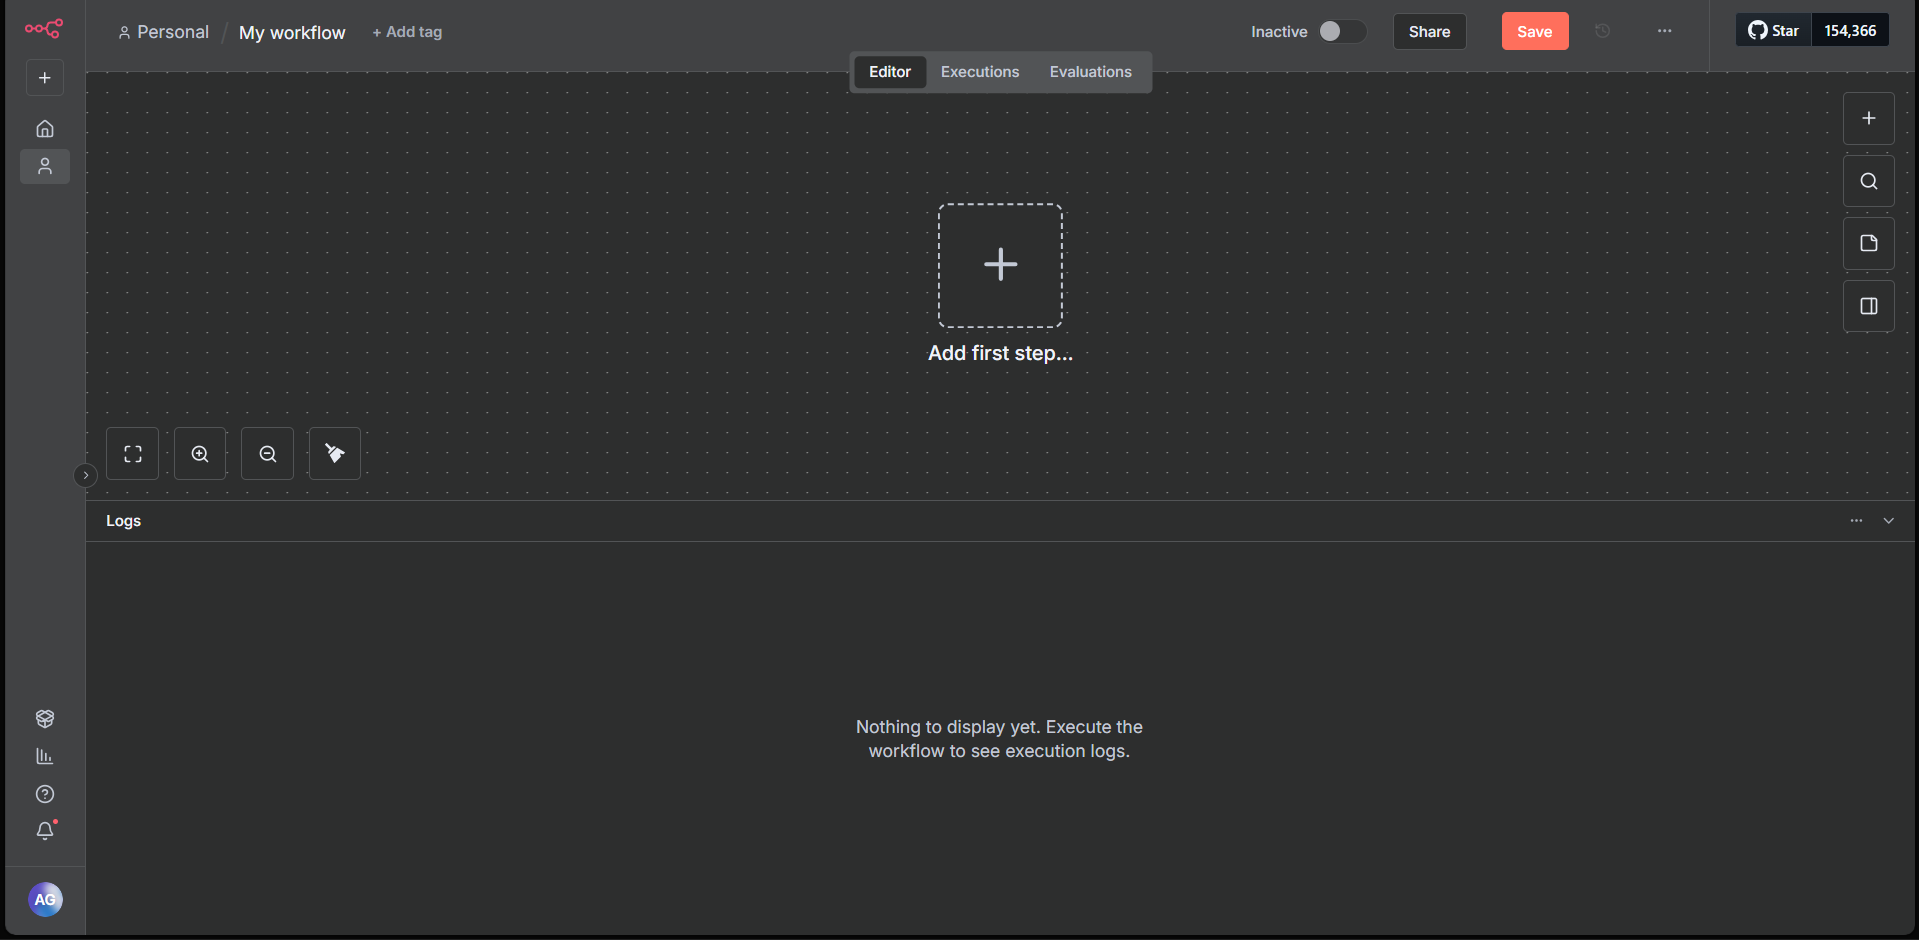Open the Evaluations tab
This screenshot has height=940, width=1919.
[1090, 71]
